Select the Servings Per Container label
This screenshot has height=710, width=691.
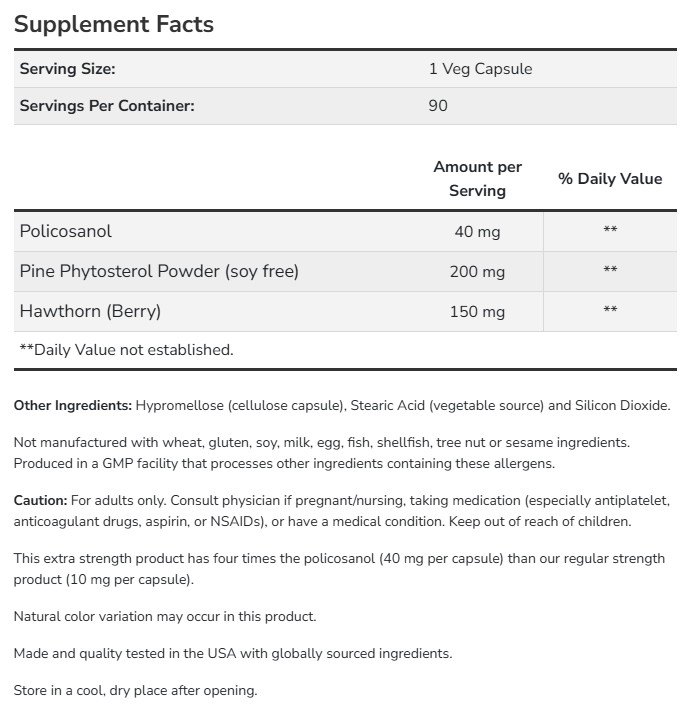107,105
